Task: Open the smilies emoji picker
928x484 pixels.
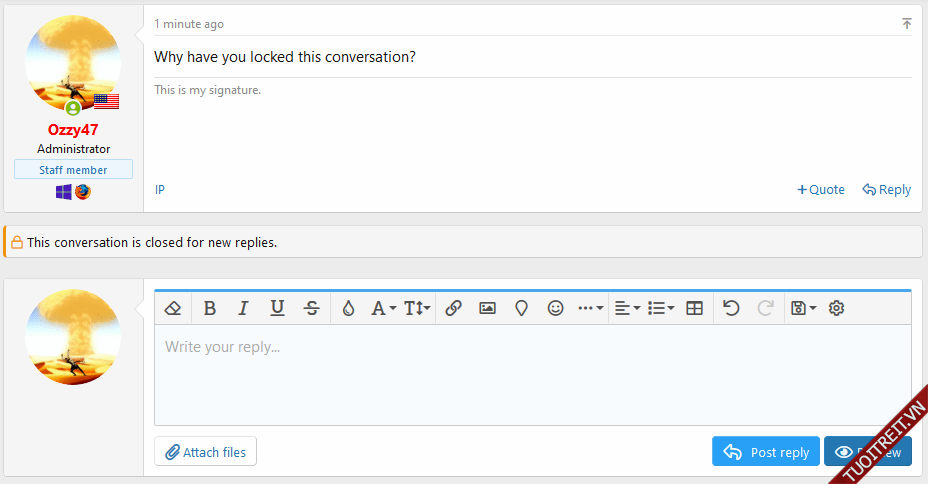Action: click(556, 308)
